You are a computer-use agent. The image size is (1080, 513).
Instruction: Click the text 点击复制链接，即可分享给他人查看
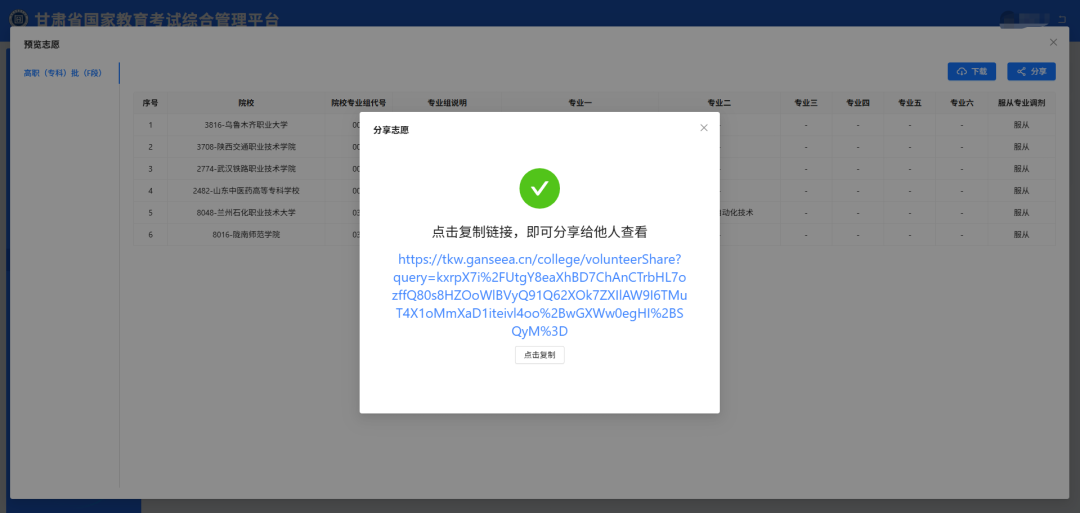point(539,232)
